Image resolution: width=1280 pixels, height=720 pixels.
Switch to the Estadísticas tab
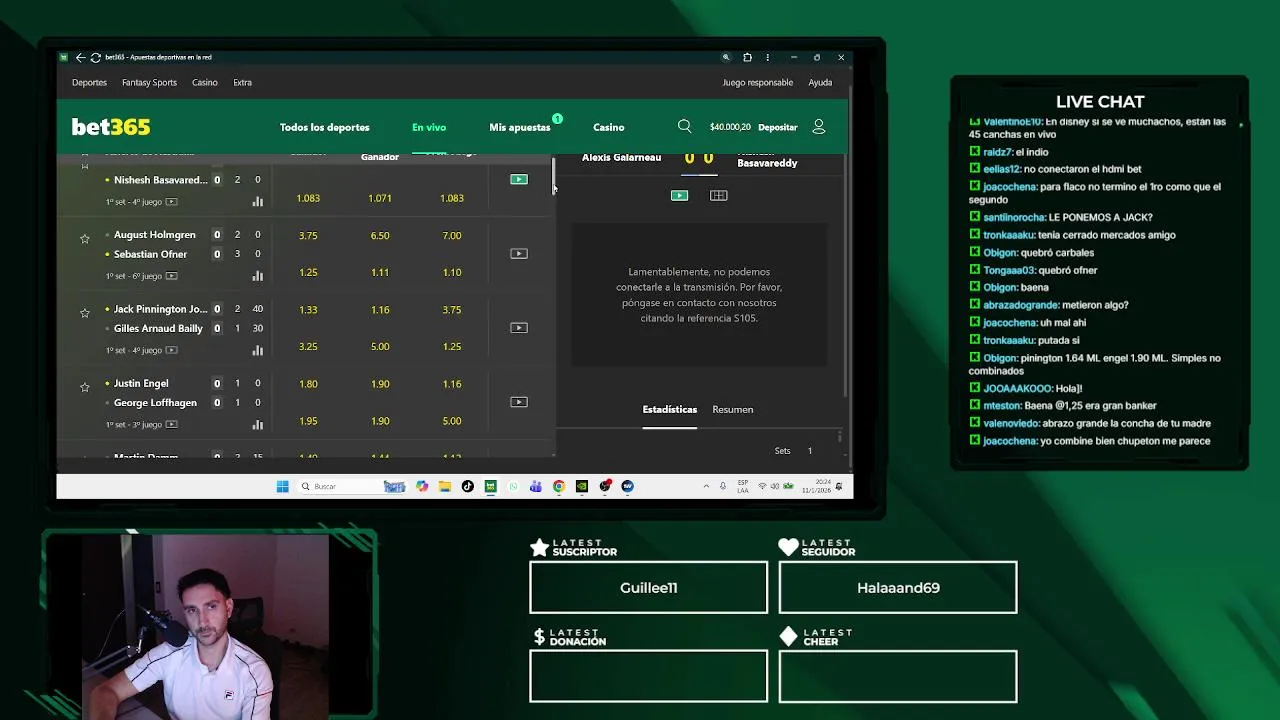point(669,409)
